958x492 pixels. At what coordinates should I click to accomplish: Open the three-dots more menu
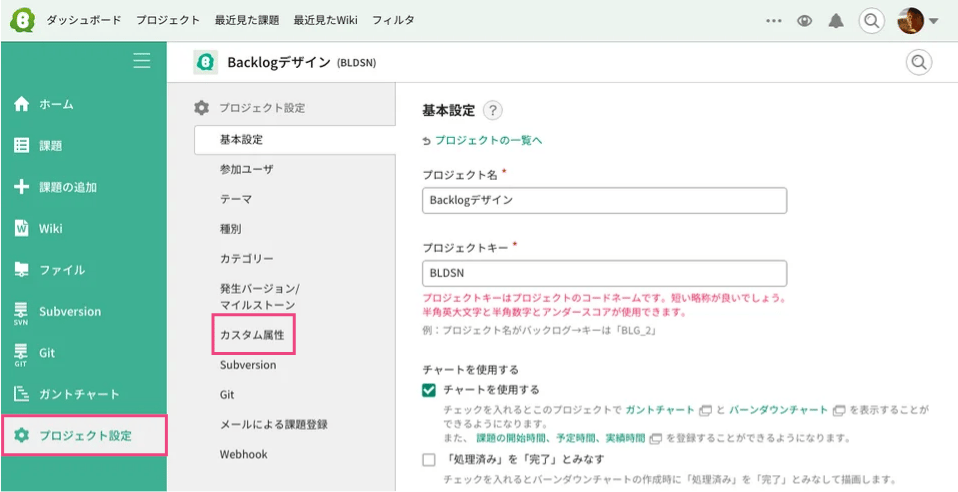click(773, 21)
